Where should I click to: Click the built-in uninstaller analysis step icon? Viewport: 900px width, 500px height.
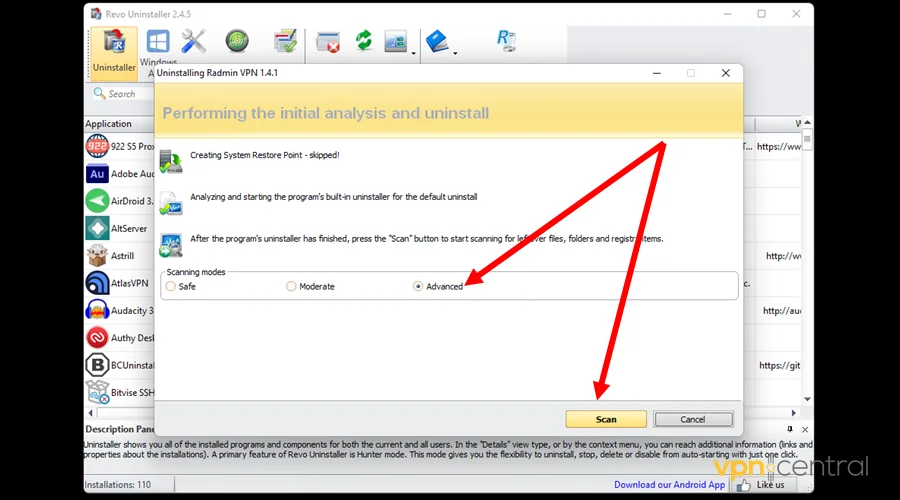point(170,204)
